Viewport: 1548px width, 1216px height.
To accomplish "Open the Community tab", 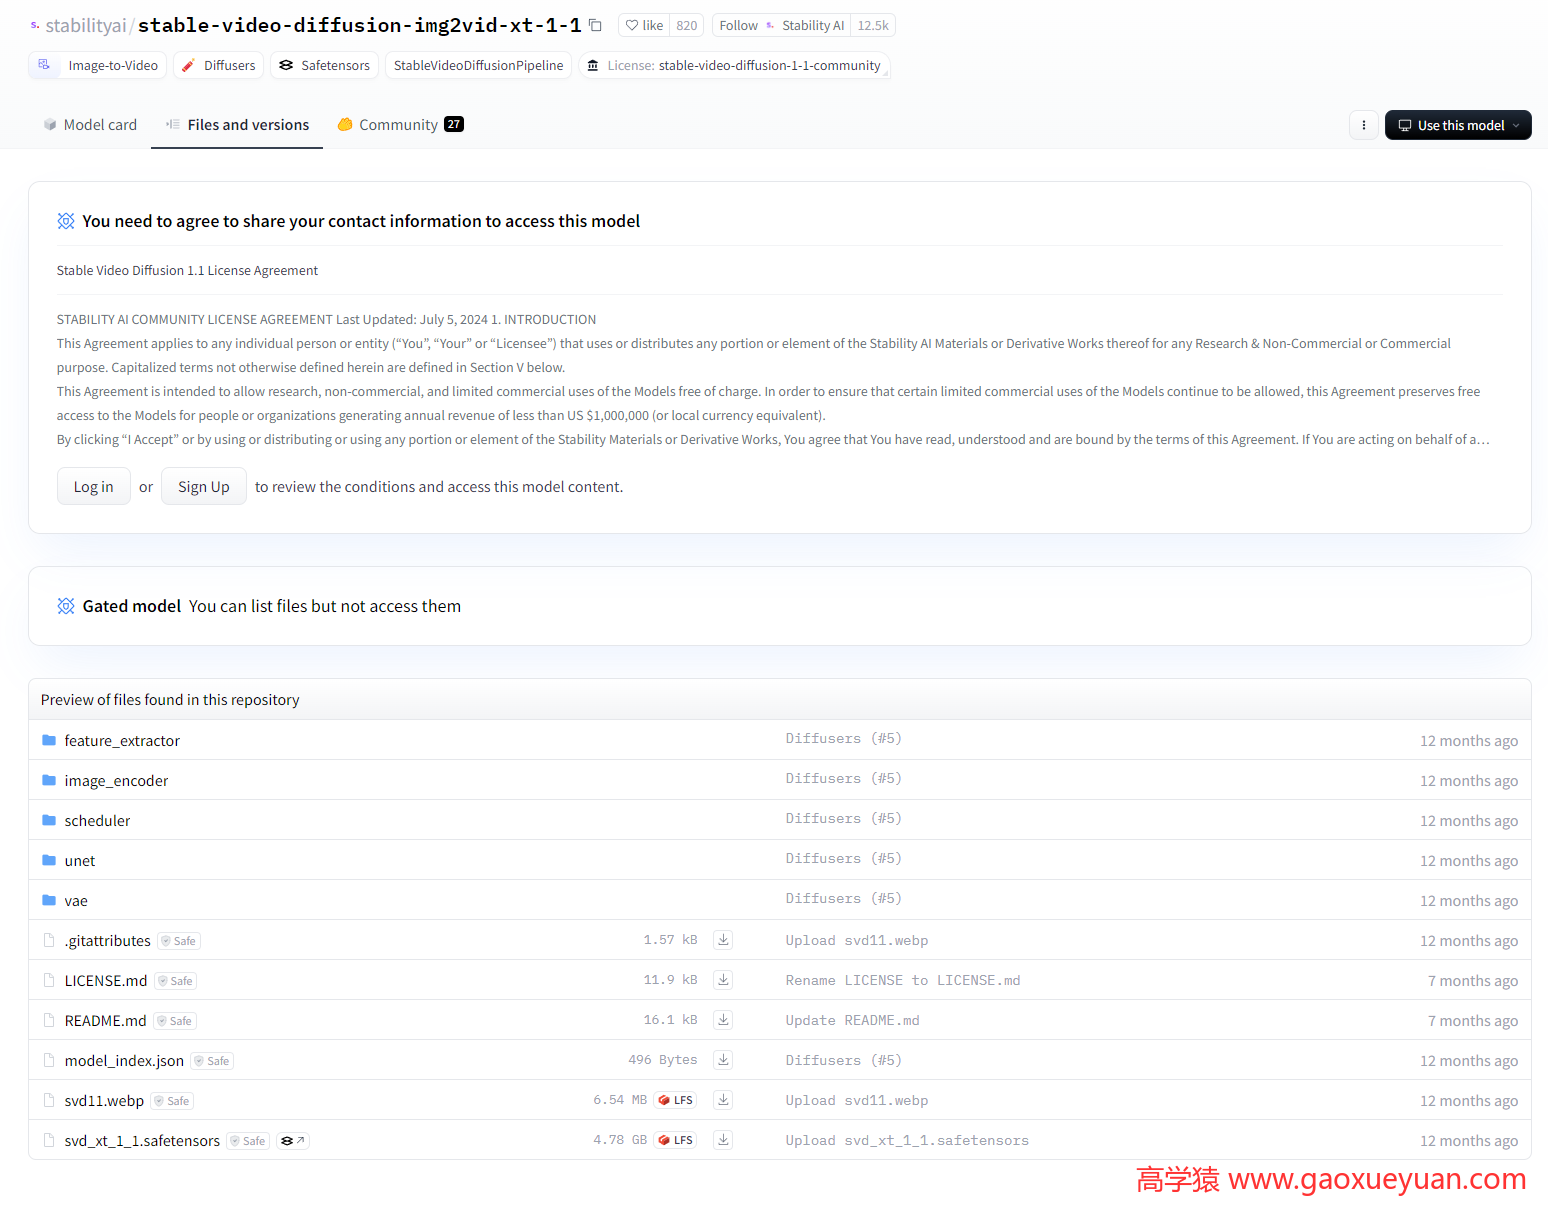I will [x=399, y=125].
